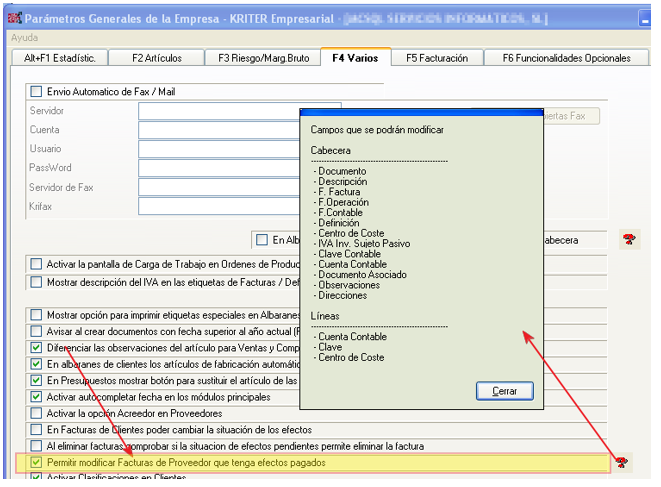Disable Activar autocompletar fecha en los módulos
The image size is (661, 487).
tap(38, 397)
